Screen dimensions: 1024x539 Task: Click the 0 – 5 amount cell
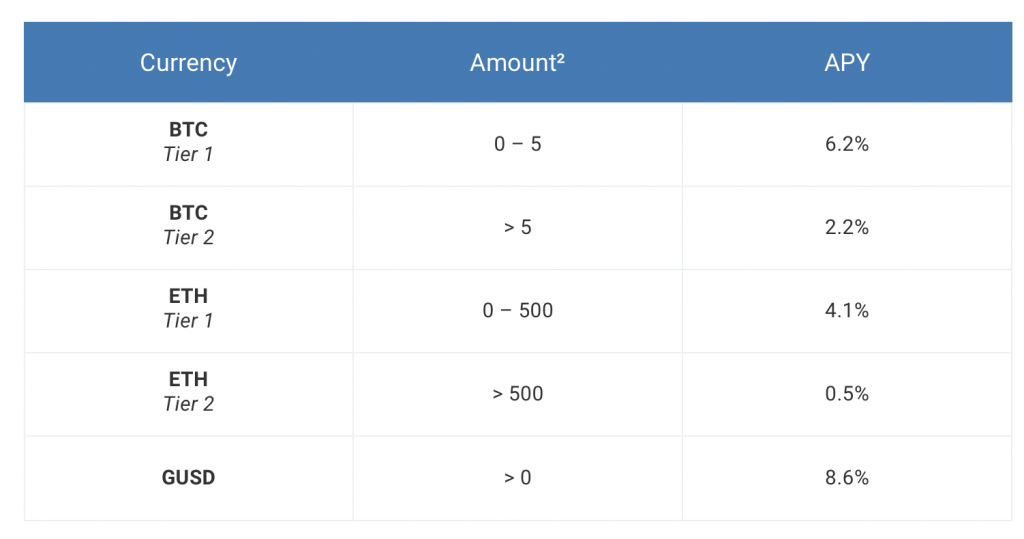517,144
